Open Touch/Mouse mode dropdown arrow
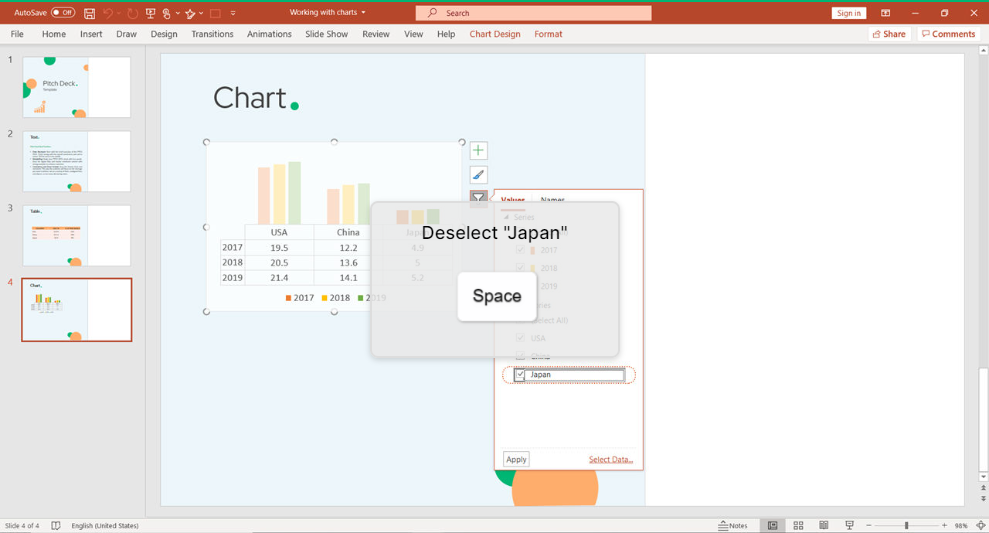Image resolution: width=989 pixels, height=533 pixels. tap(177, 13)
